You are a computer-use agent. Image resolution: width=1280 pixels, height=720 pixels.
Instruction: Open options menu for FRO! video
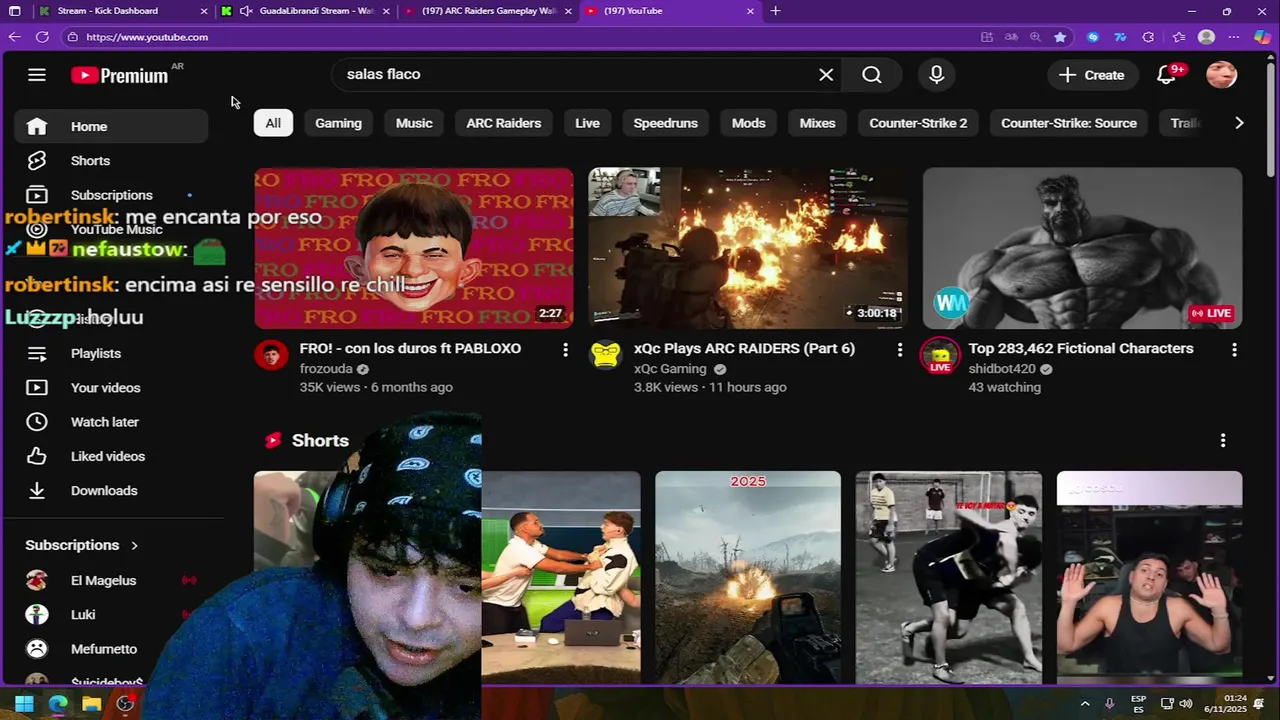point(565,350)
